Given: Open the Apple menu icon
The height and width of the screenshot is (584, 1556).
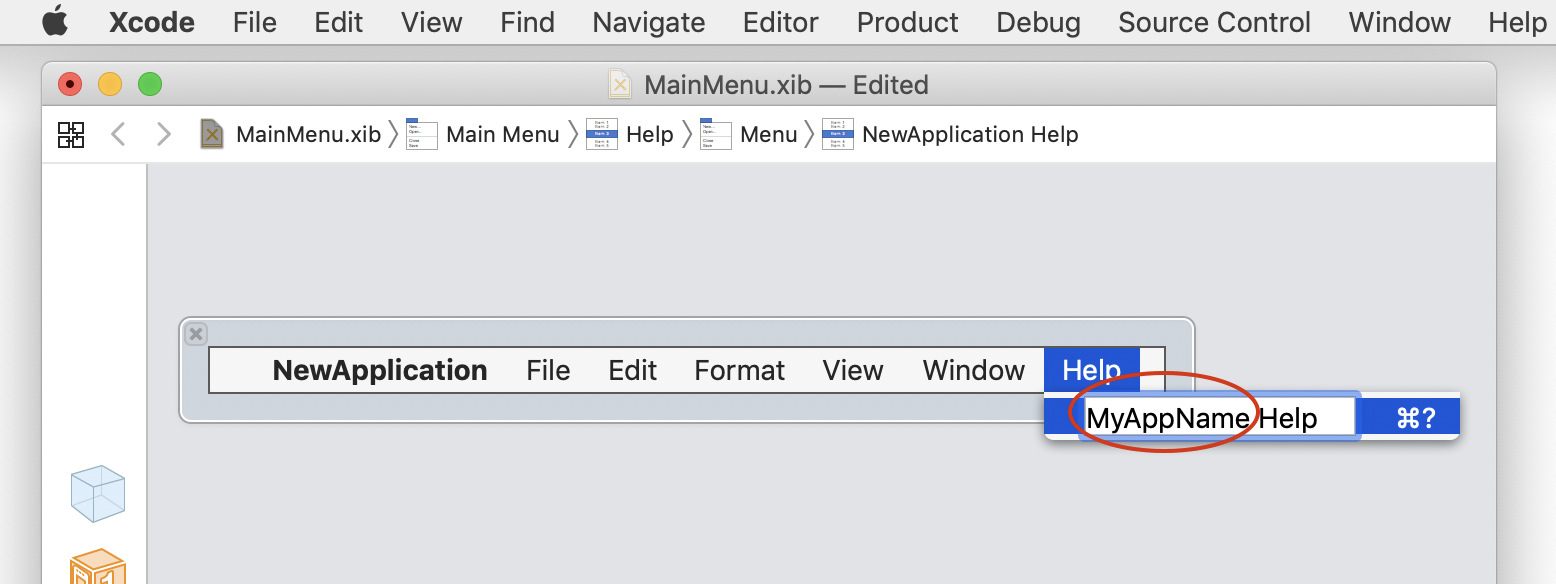Looking at the screenshot, I should pyautogui.click(x=54, y=22).
